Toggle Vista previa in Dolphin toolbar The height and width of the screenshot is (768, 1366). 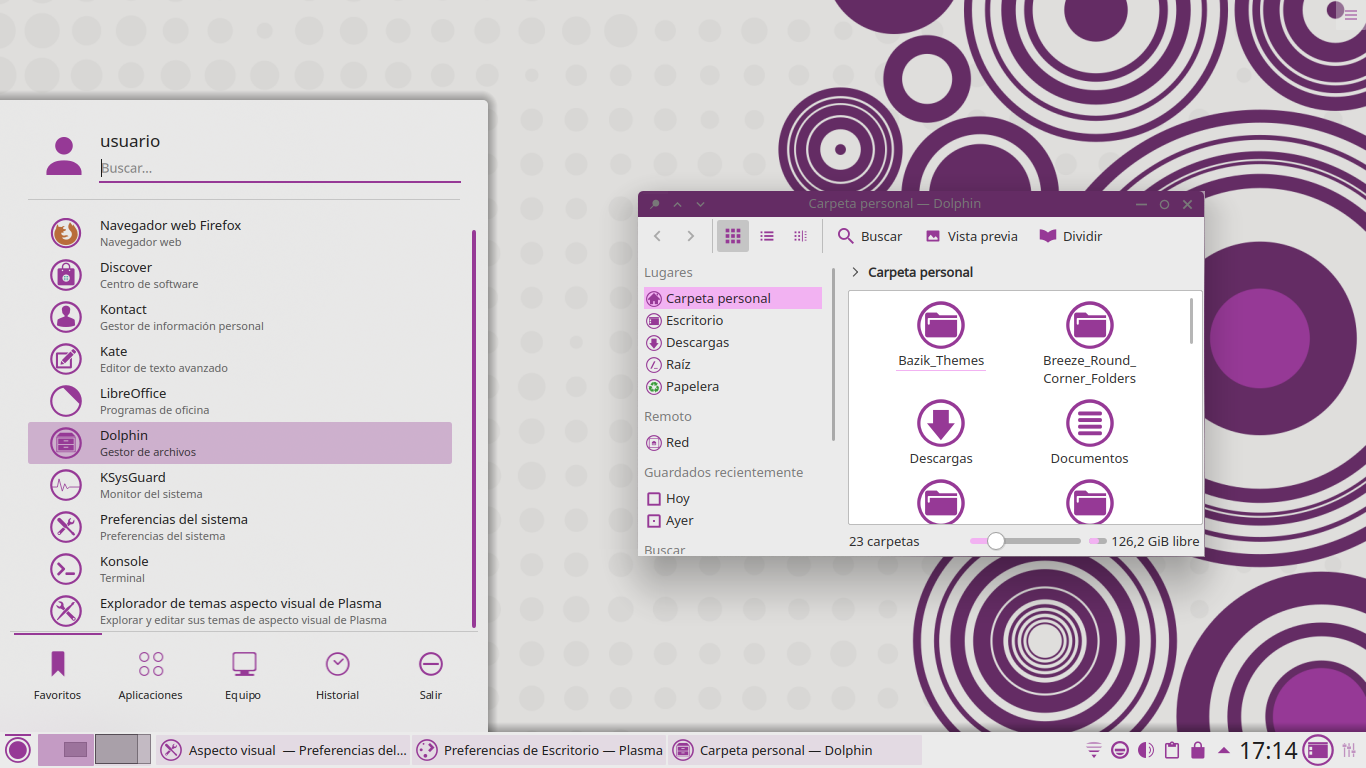click(x=972, y=236)
